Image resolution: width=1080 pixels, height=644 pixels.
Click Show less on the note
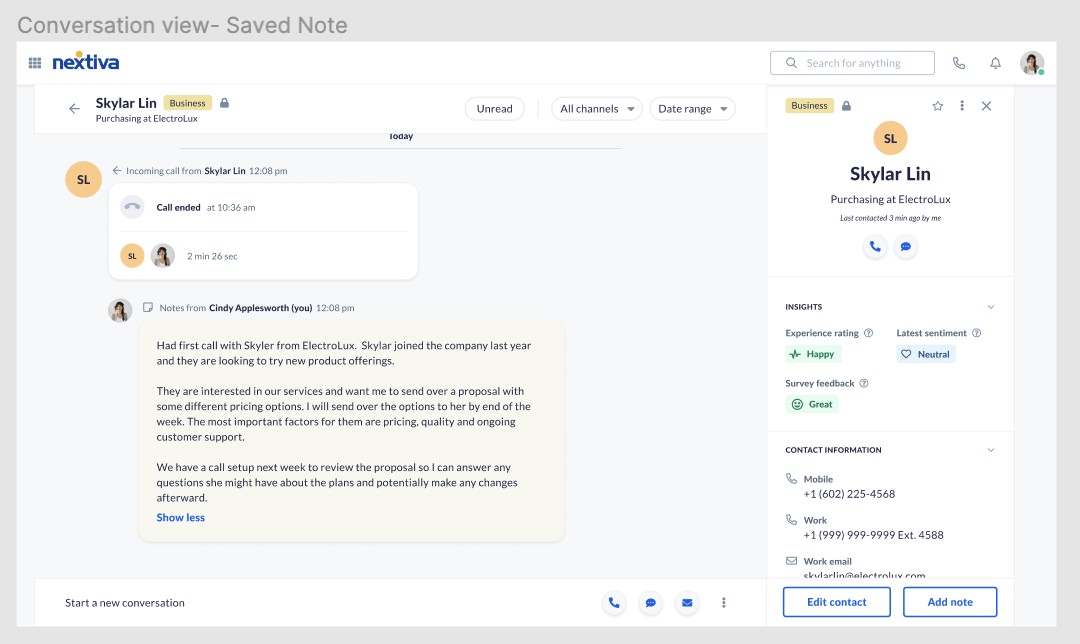[x=181, y=518]
